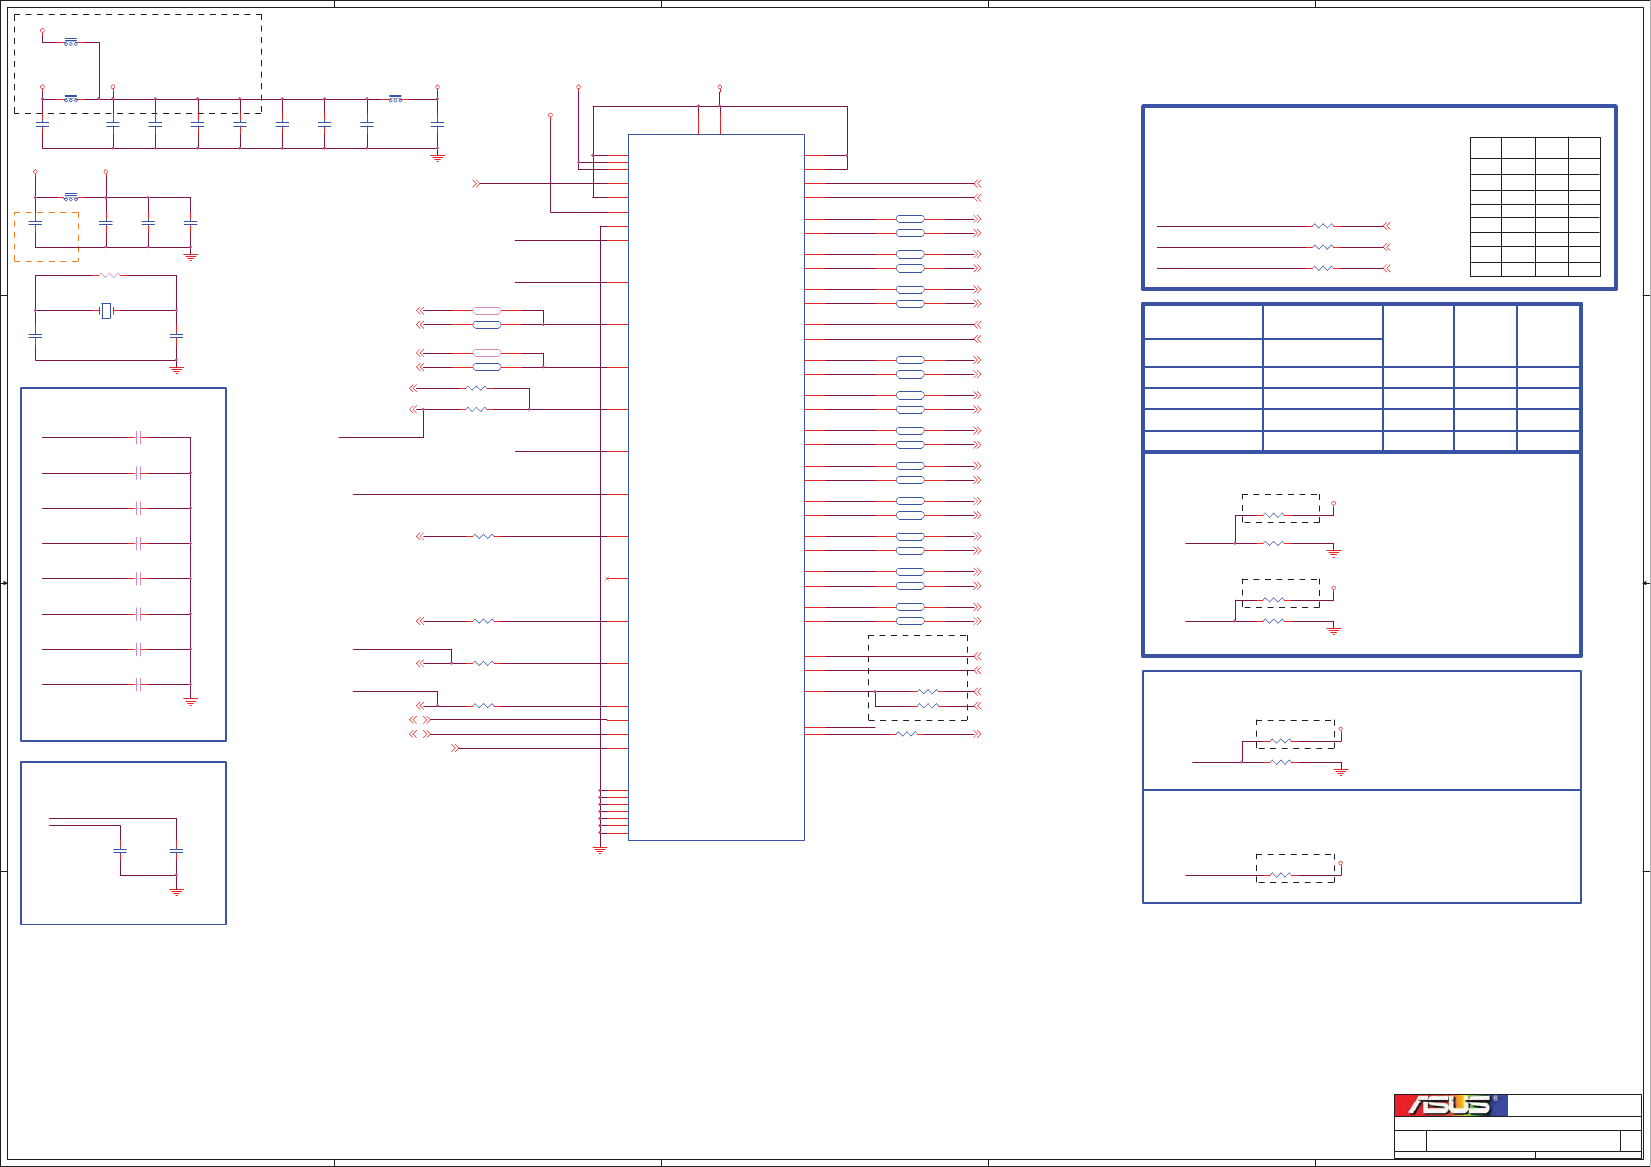Click the ASUS logo in the title block
Viewport: 1651px width, 1167px height.
1451,1105
